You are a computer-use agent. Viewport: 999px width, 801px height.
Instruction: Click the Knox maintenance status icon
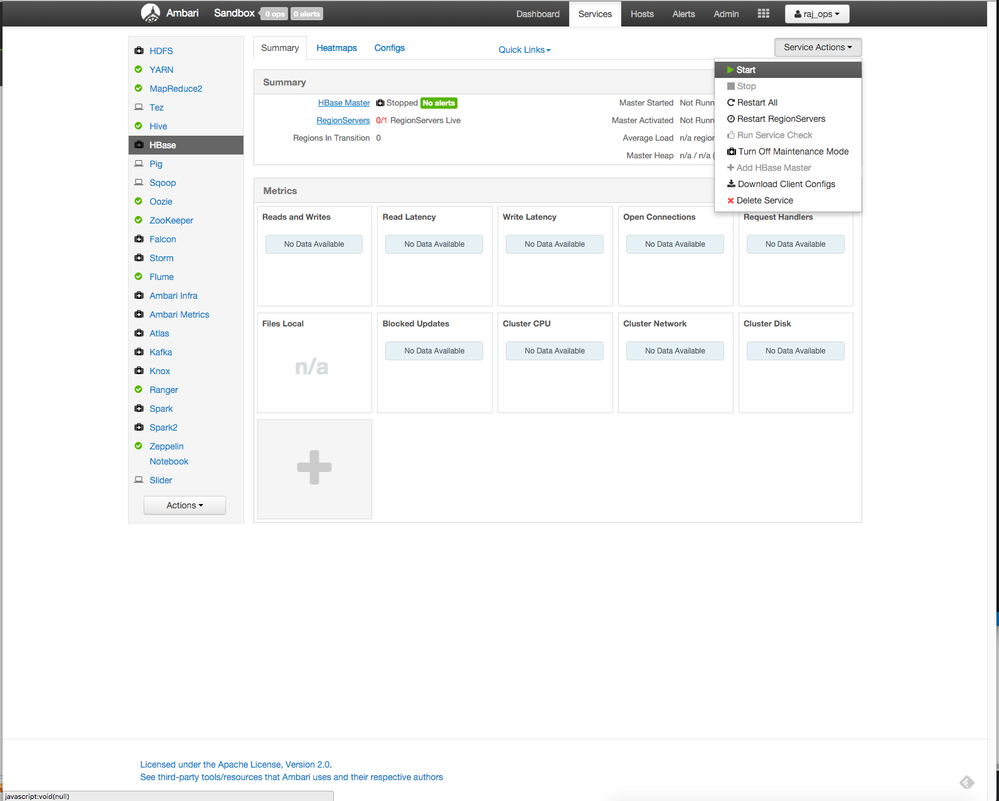[138, 370]
